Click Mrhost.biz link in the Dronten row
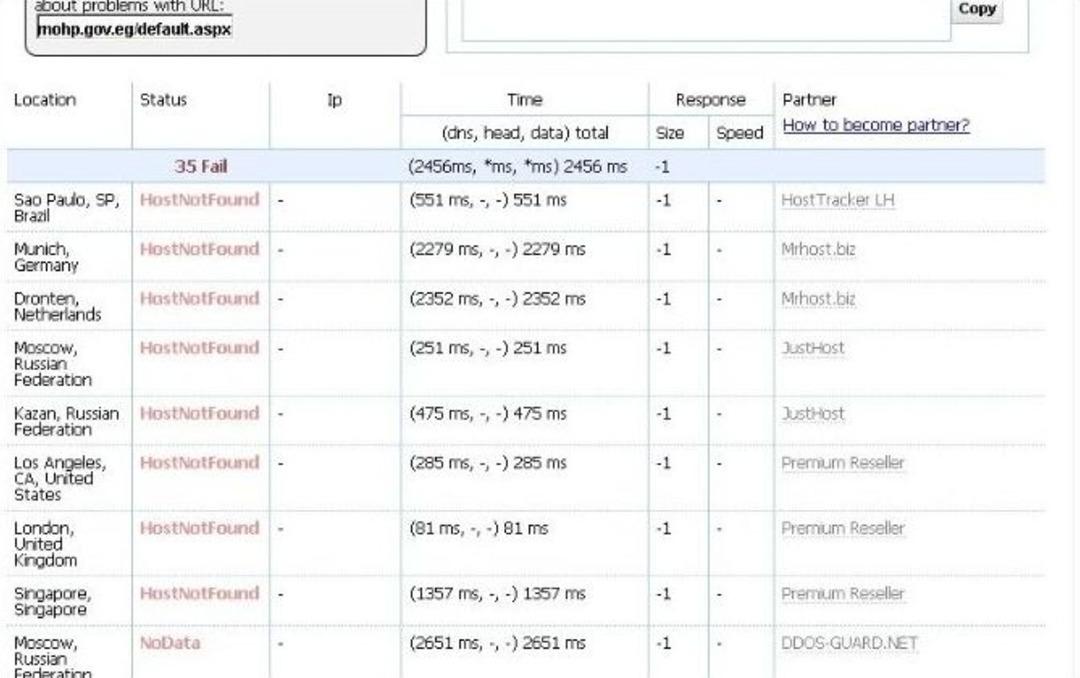The image size is (1080, 678). pyautogui.click(x=818, y=299)
